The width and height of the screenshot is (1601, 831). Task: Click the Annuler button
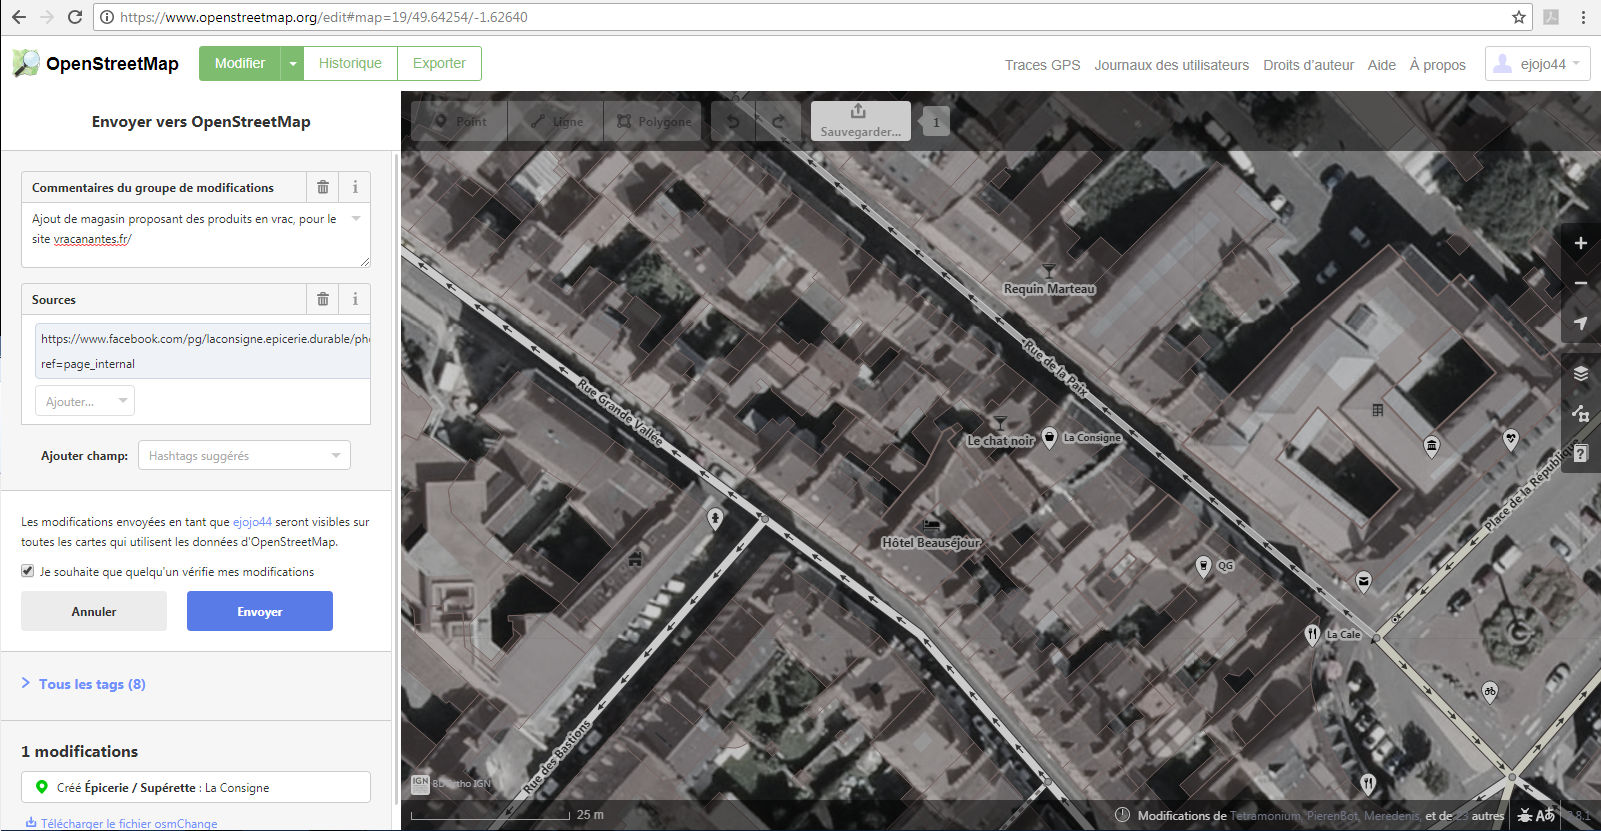[94, 611]
